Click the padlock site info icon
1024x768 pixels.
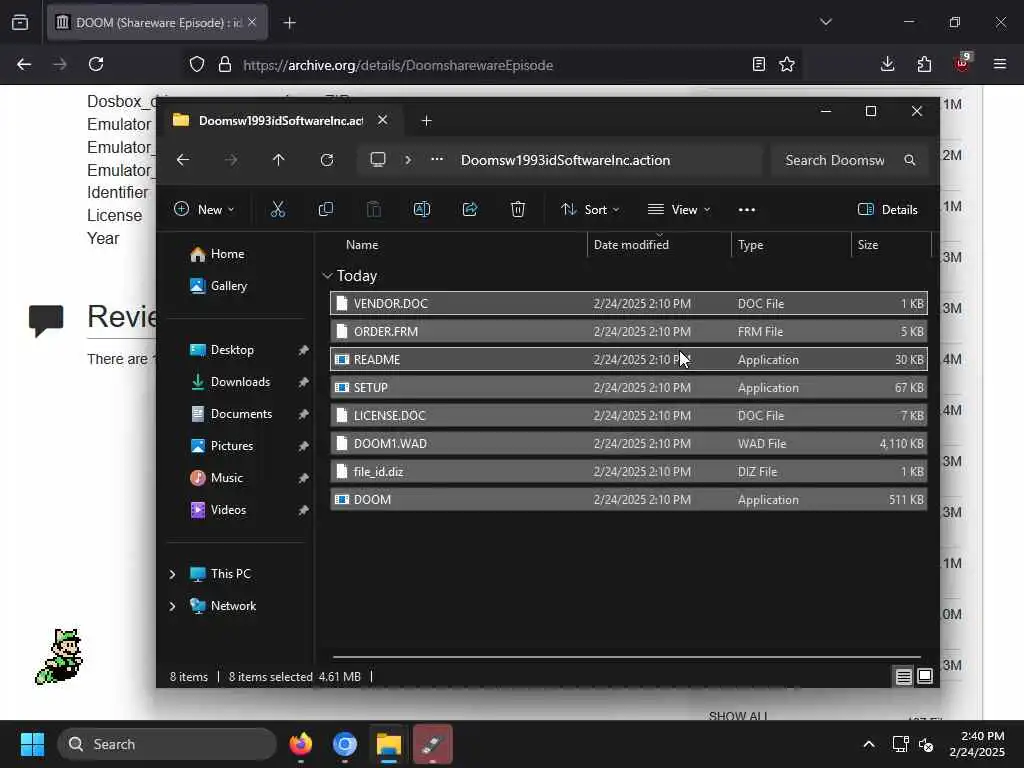tap(225, 64)
